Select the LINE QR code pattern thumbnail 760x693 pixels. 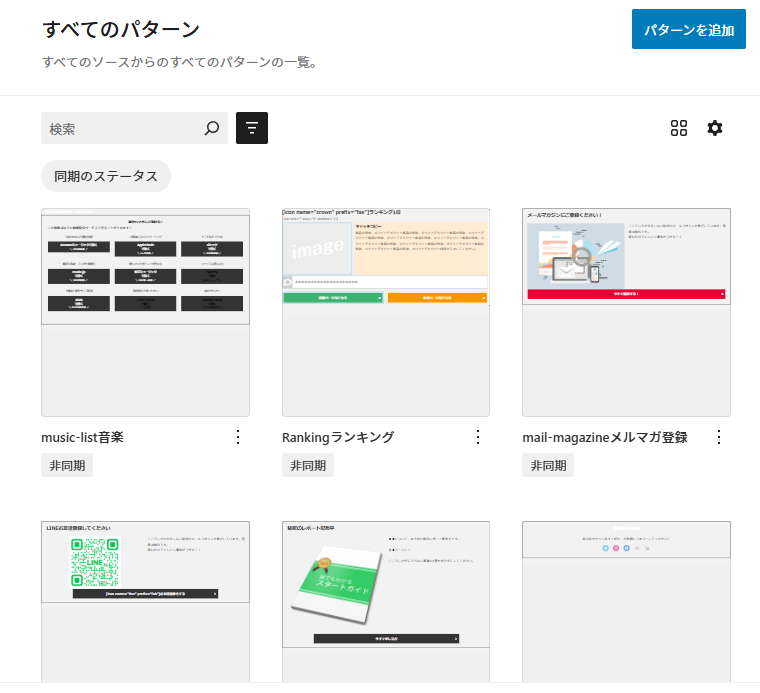click(x=145, y=600)
